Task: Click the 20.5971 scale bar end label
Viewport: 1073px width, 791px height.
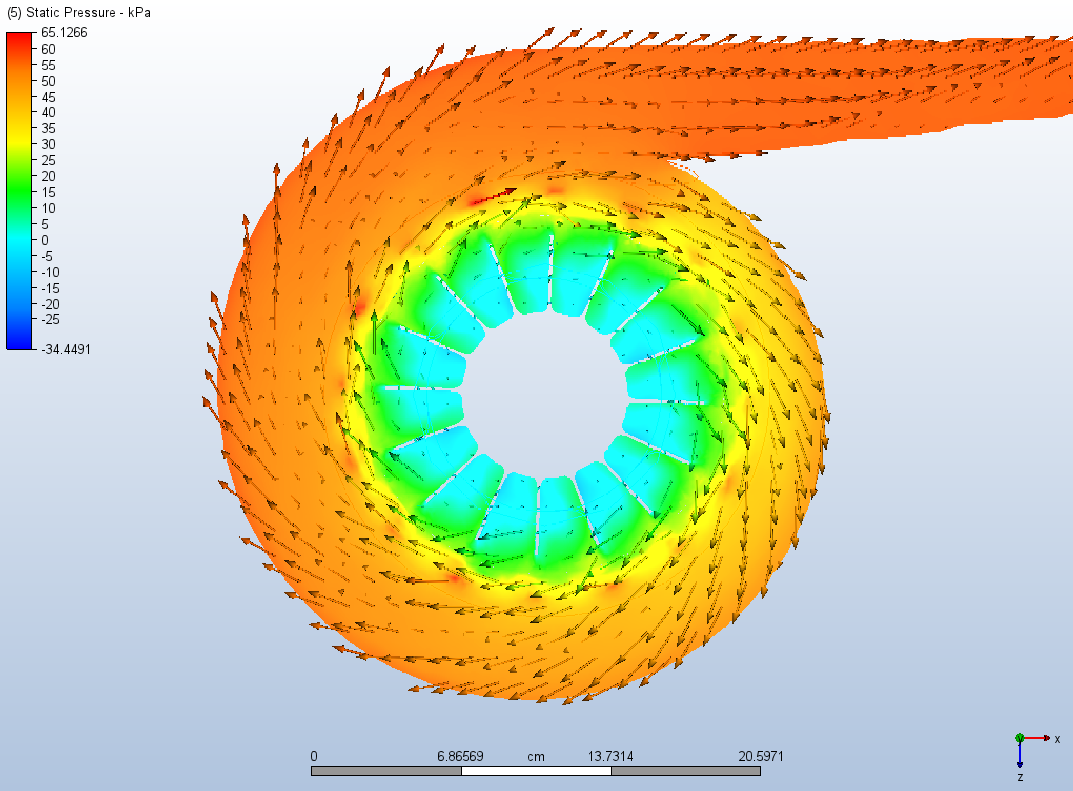Action: pyautogui.click(x=761, y=757)
